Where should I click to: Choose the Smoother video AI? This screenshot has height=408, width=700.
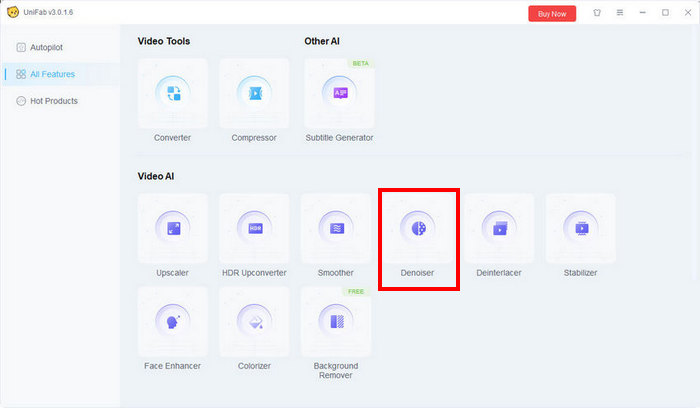point(336,228)
